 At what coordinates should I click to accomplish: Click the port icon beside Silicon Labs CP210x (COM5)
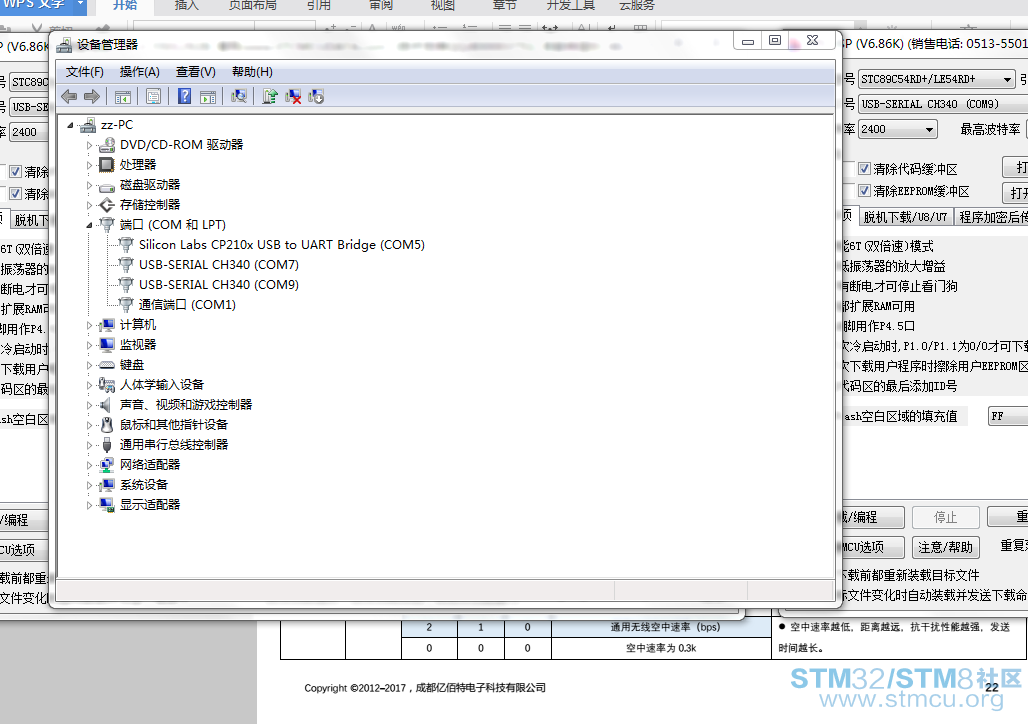tap(126, 245)
